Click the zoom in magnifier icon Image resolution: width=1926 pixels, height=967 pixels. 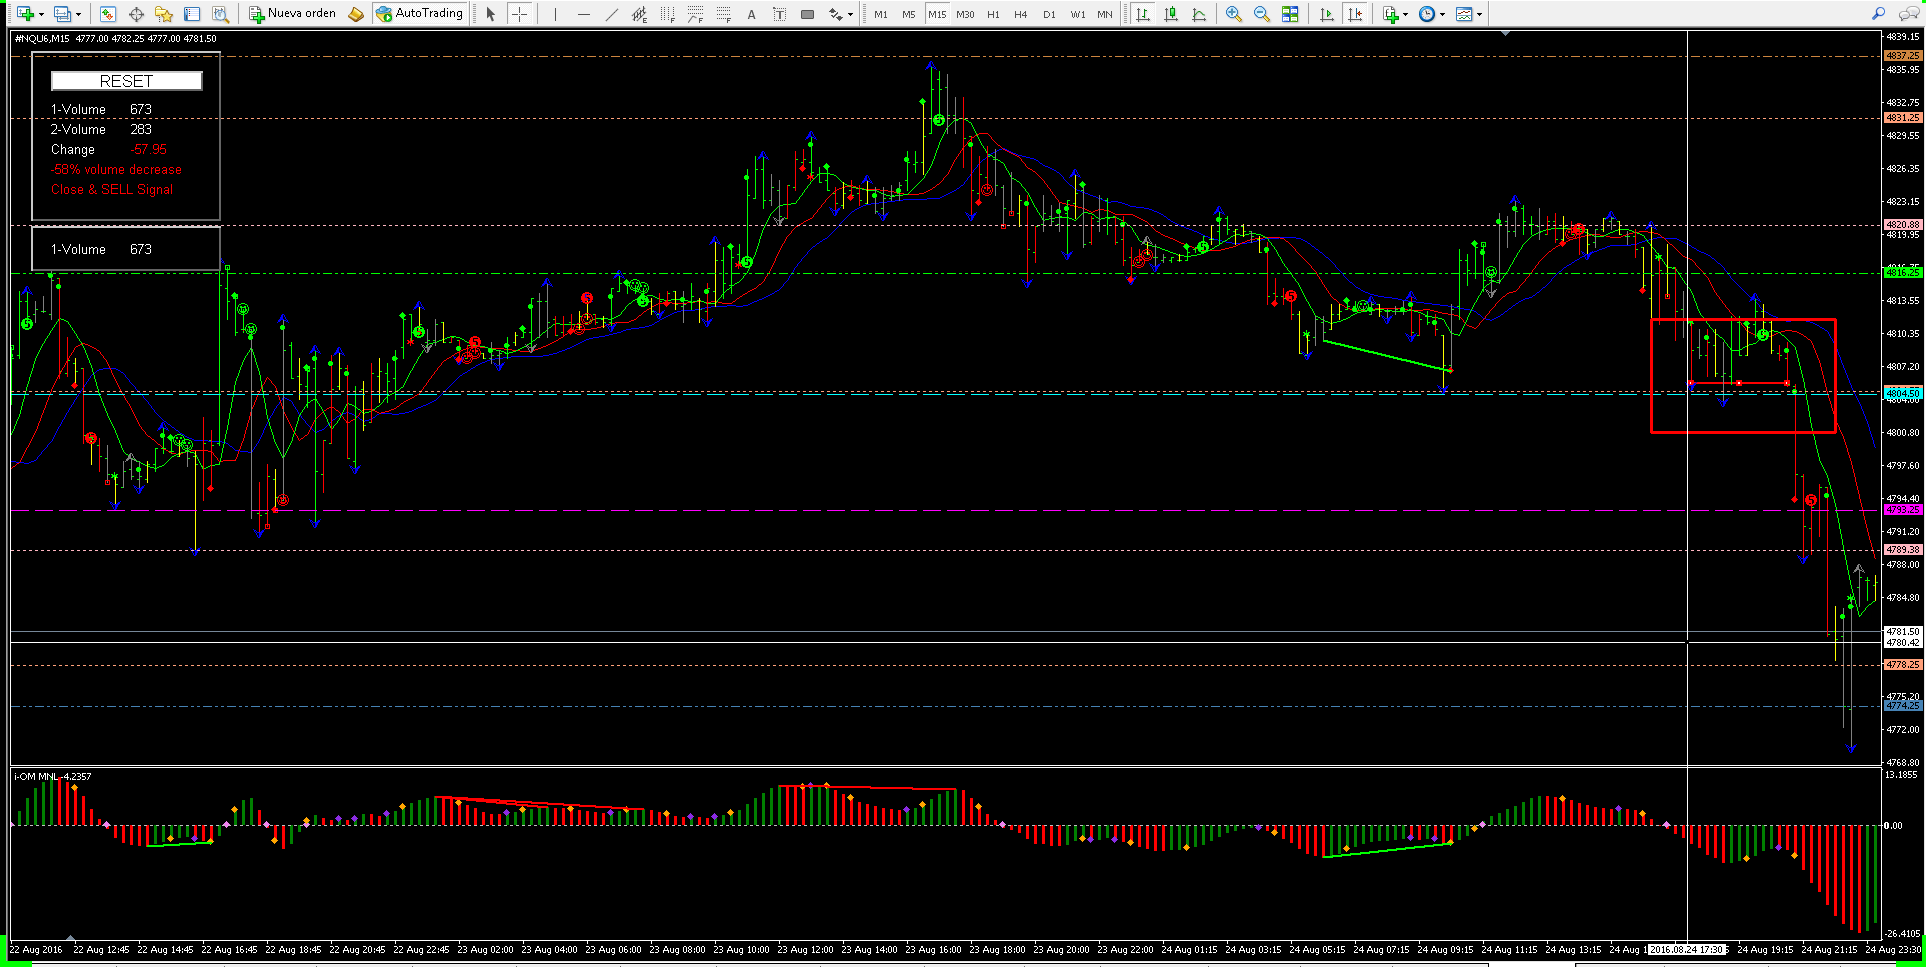(x=1233, y=14)
